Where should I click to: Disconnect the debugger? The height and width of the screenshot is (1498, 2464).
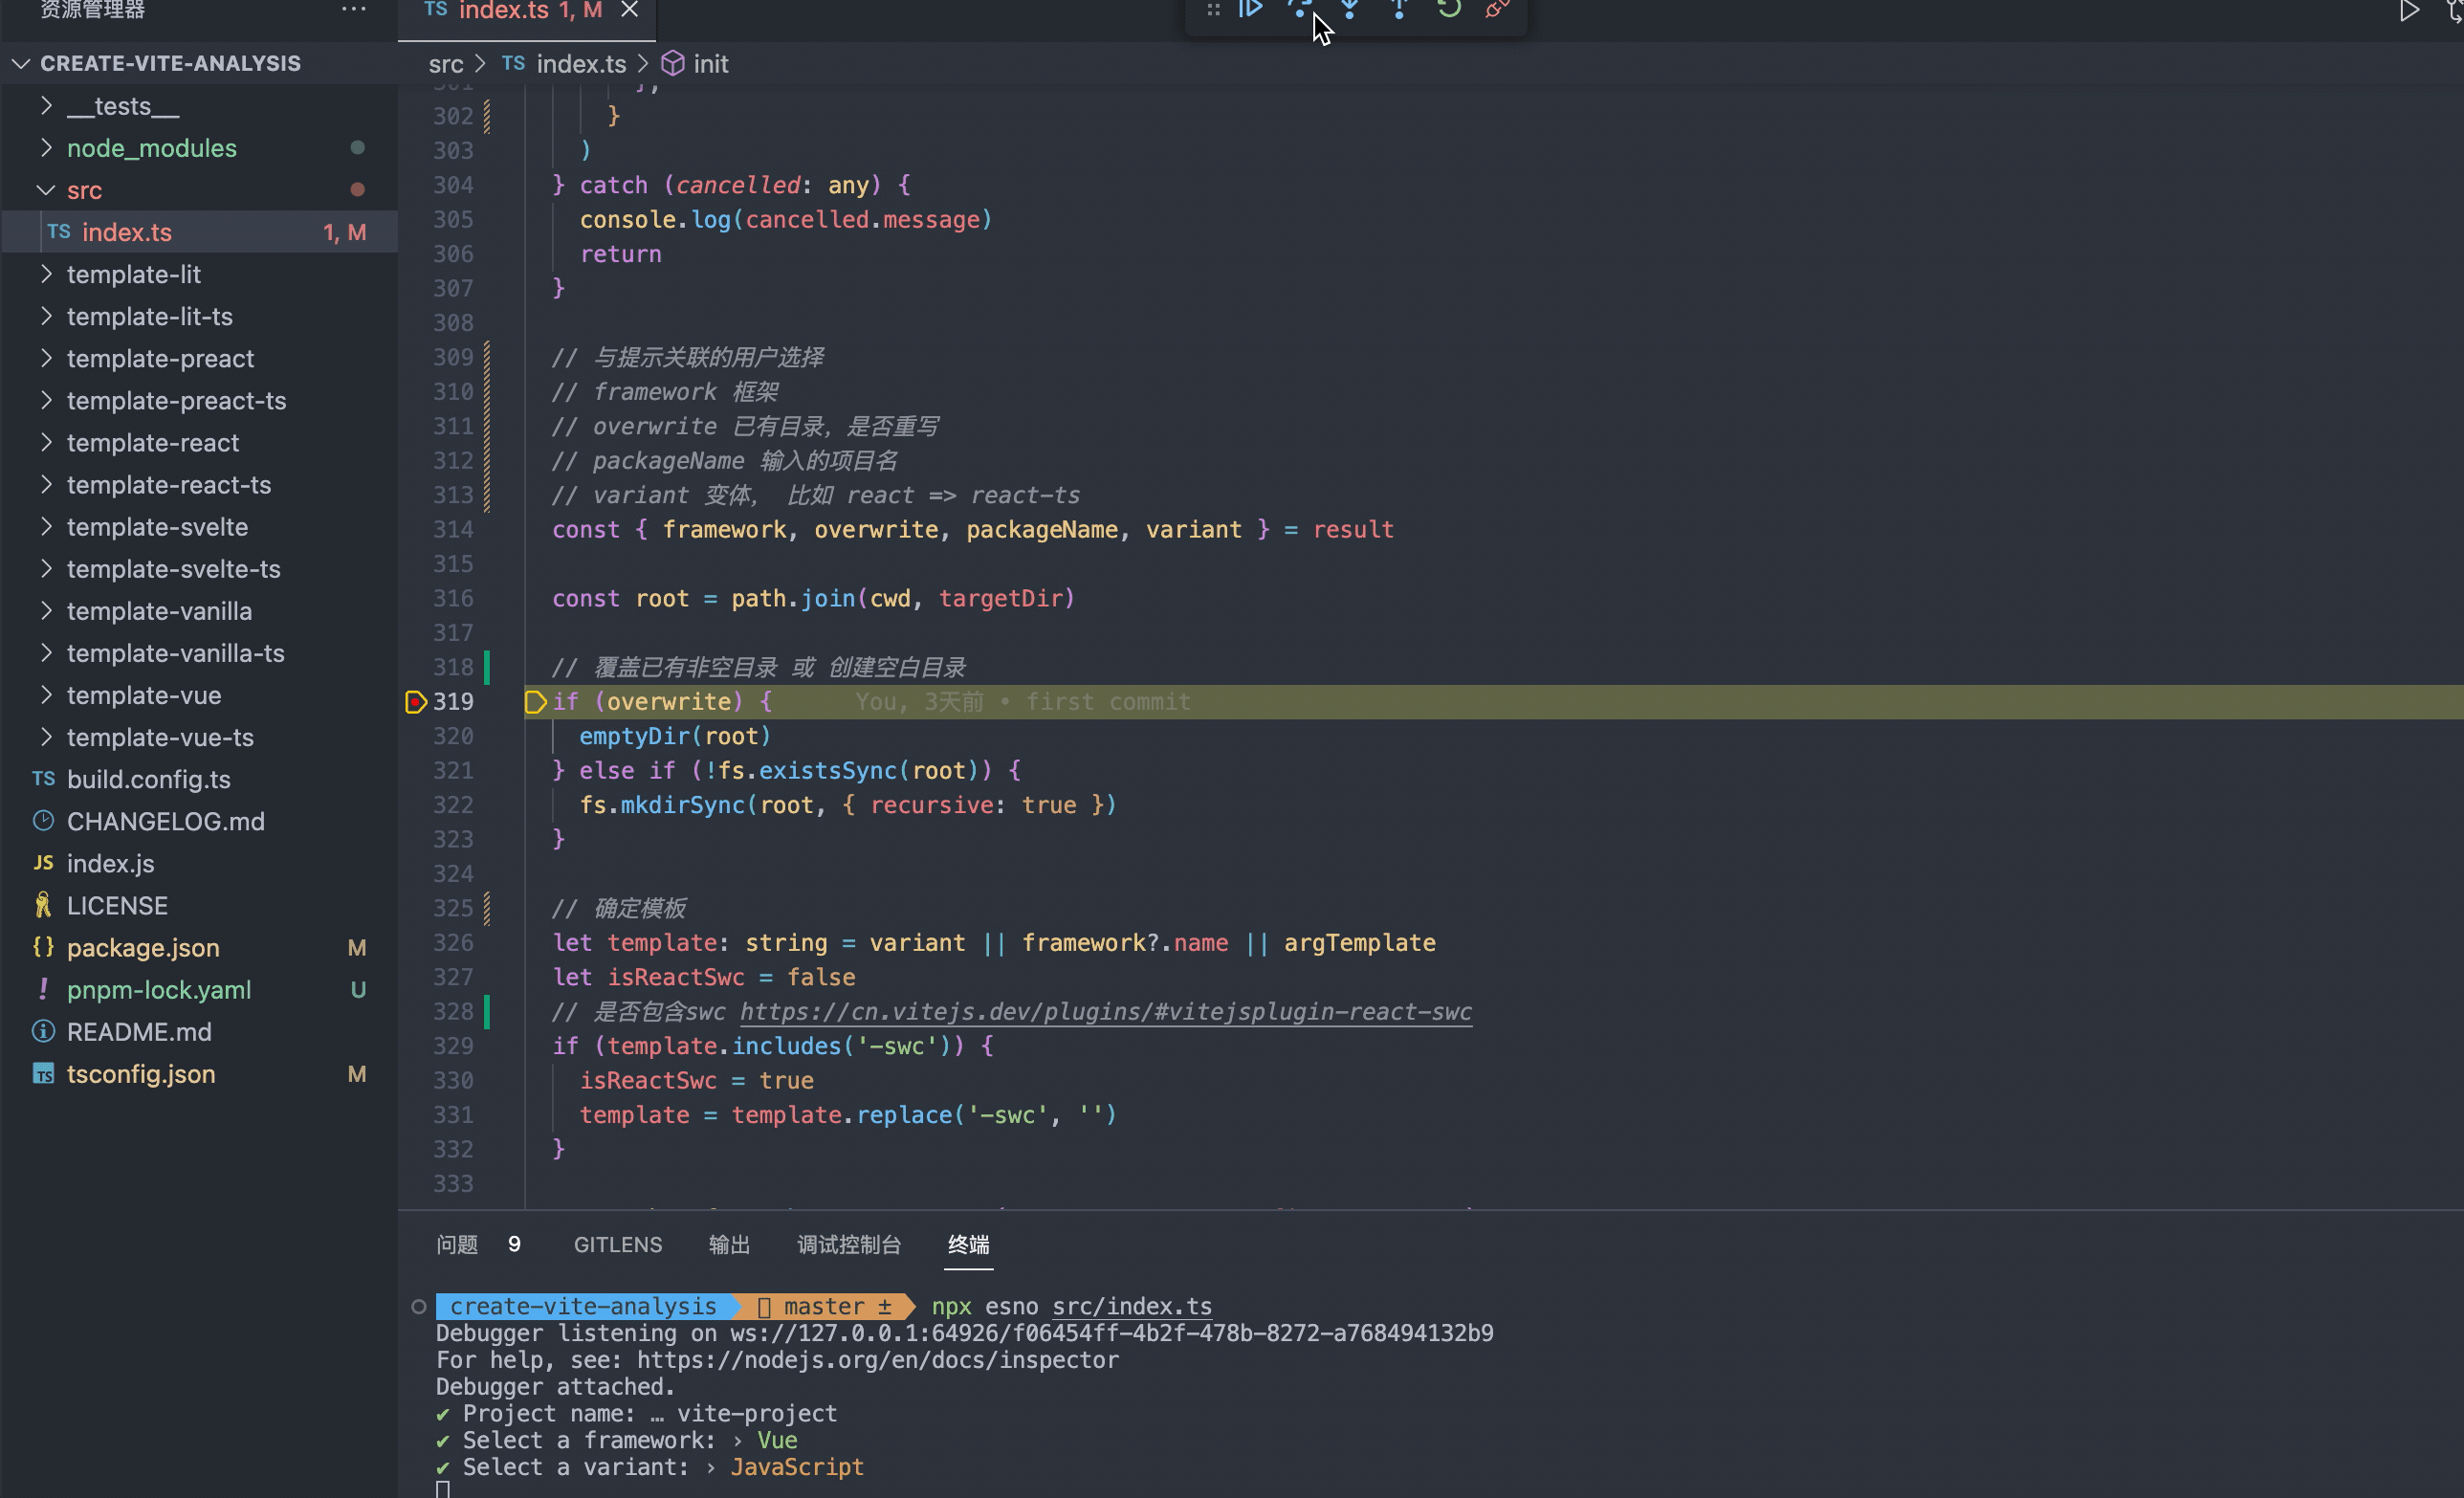pos(1495,10)
